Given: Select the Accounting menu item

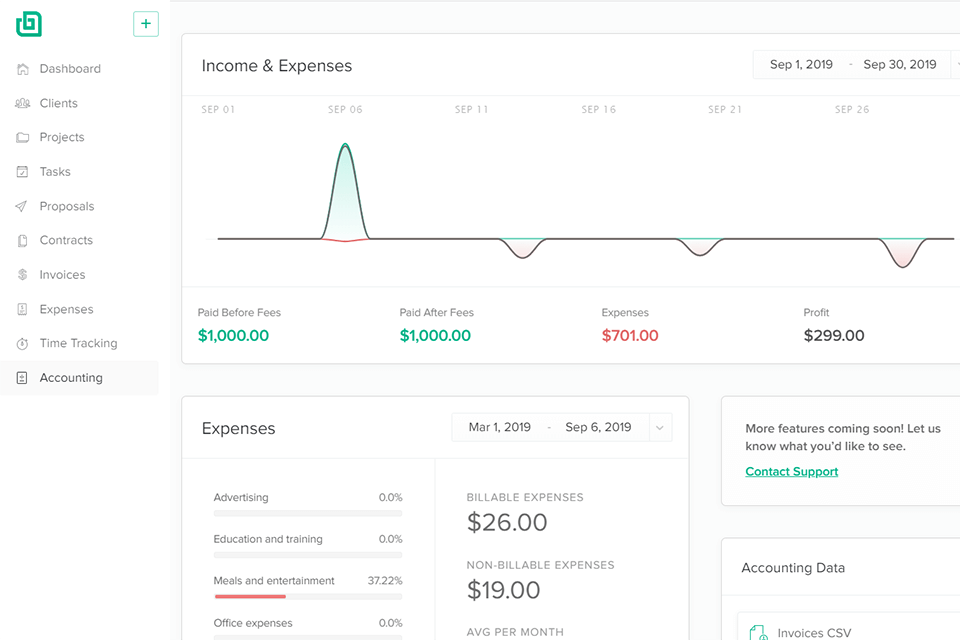Looking at the screenshot, I should click(x=79, y=378).
